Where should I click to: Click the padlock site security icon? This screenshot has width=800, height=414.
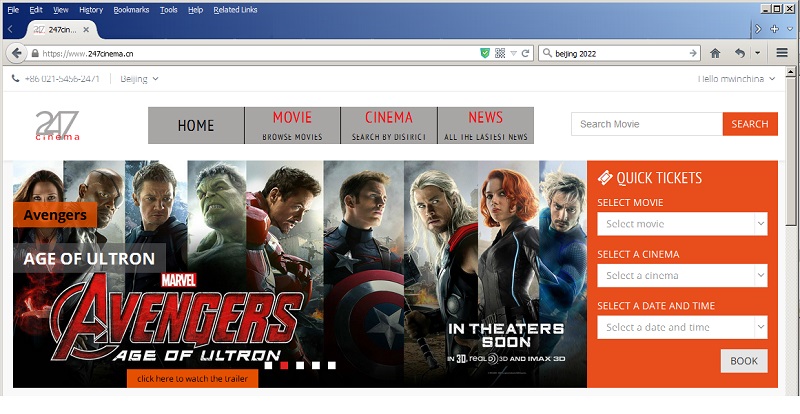click(x=35, y=53)
